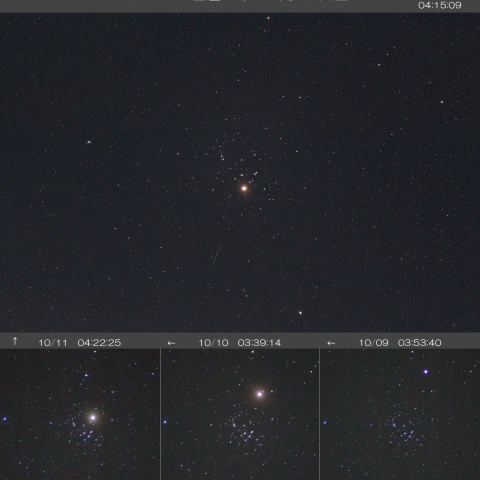Select the 04:15:09 timestamp text

tap(440, 5)
